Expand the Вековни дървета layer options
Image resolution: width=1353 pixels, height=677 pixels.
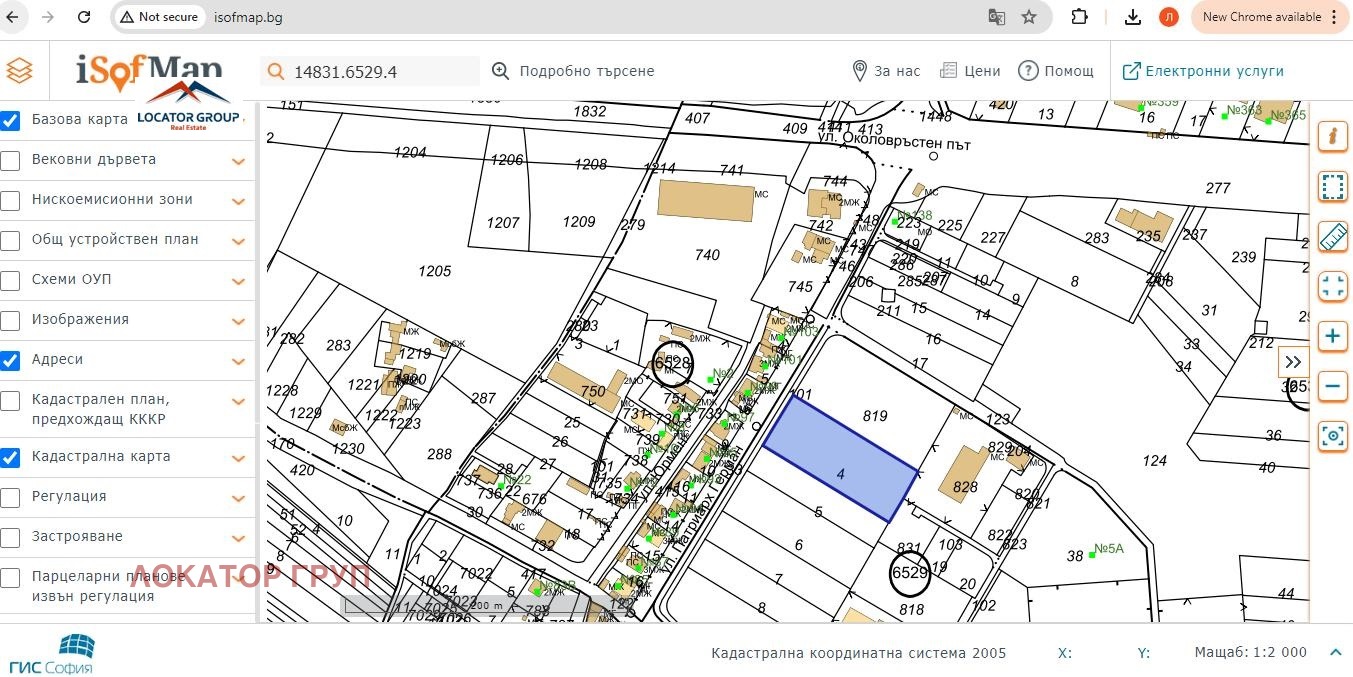239,161
